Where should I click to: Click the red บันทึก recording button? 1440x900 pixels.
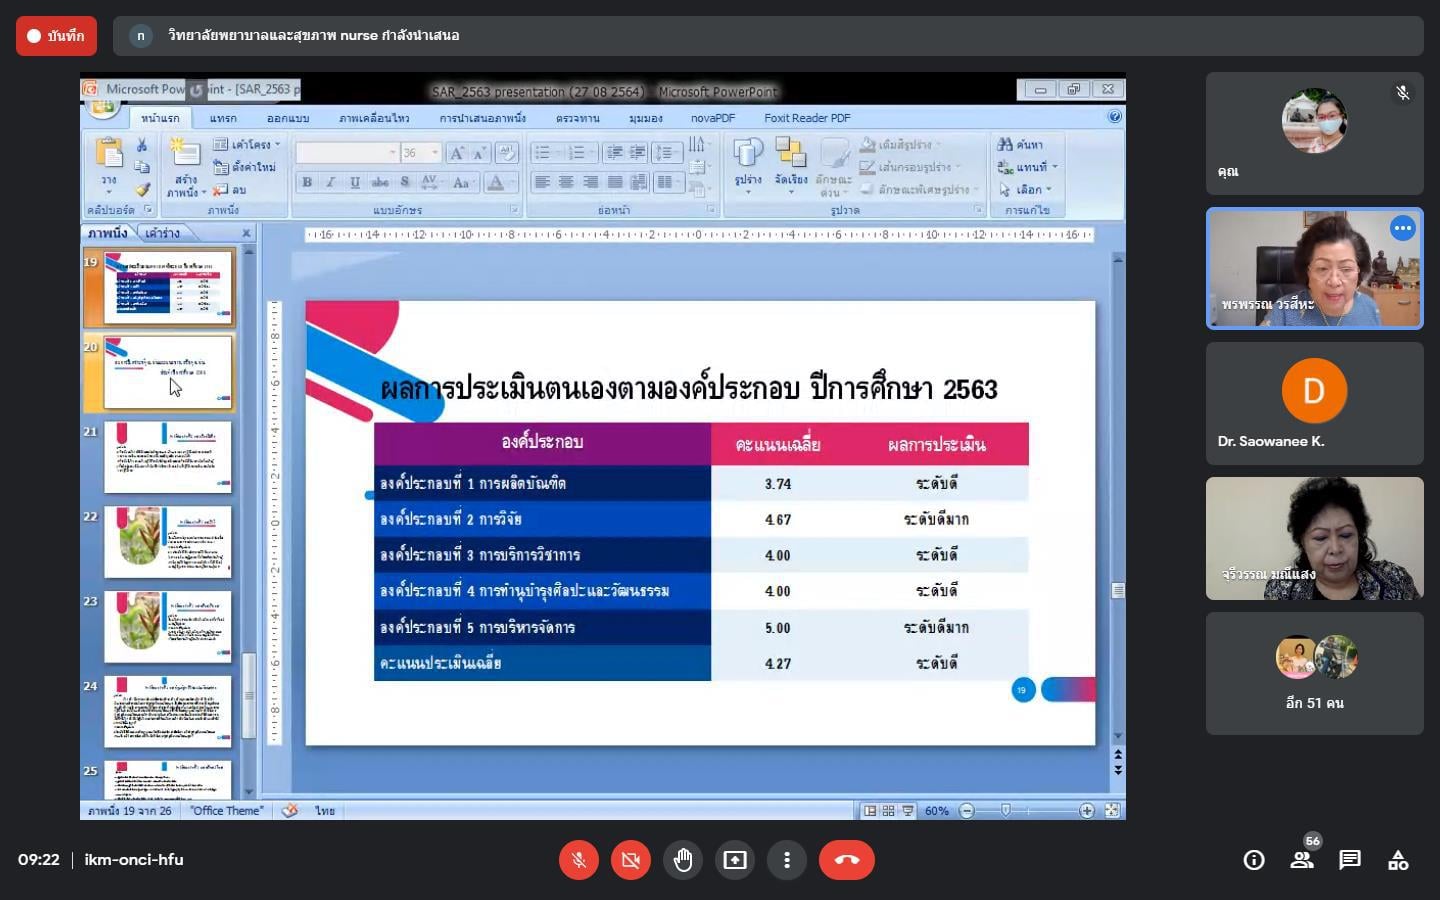[x=56, y=36]
